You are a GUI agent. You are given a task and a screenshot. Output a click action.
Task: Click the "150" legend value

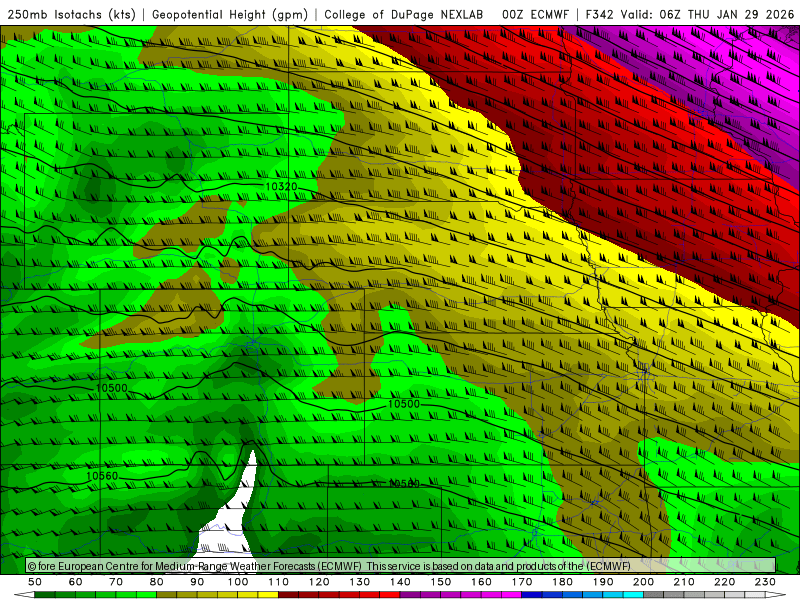(x=441, y=582)
